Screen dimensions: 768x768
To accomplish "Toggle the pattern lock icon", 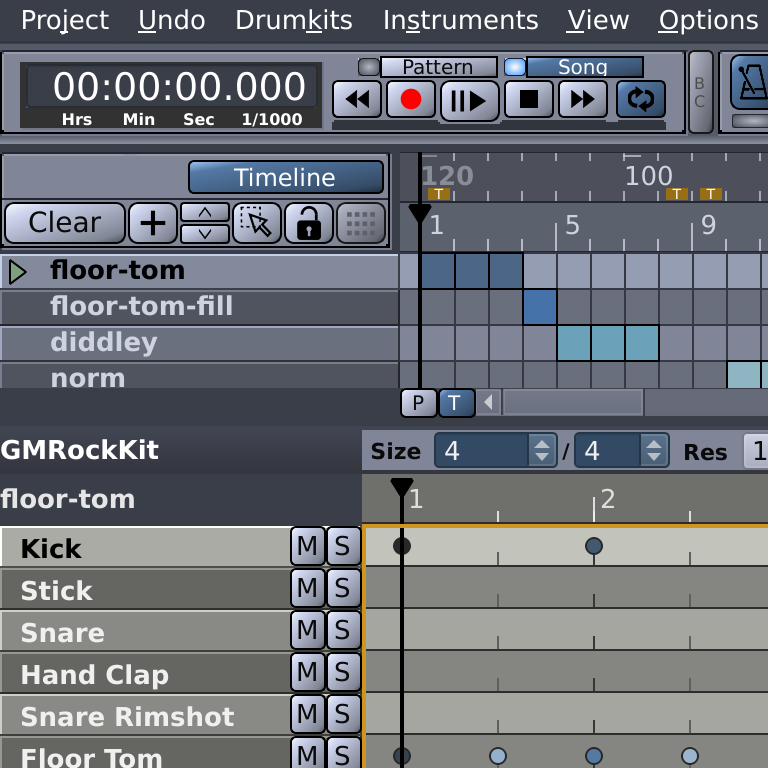I will [309, 223].
